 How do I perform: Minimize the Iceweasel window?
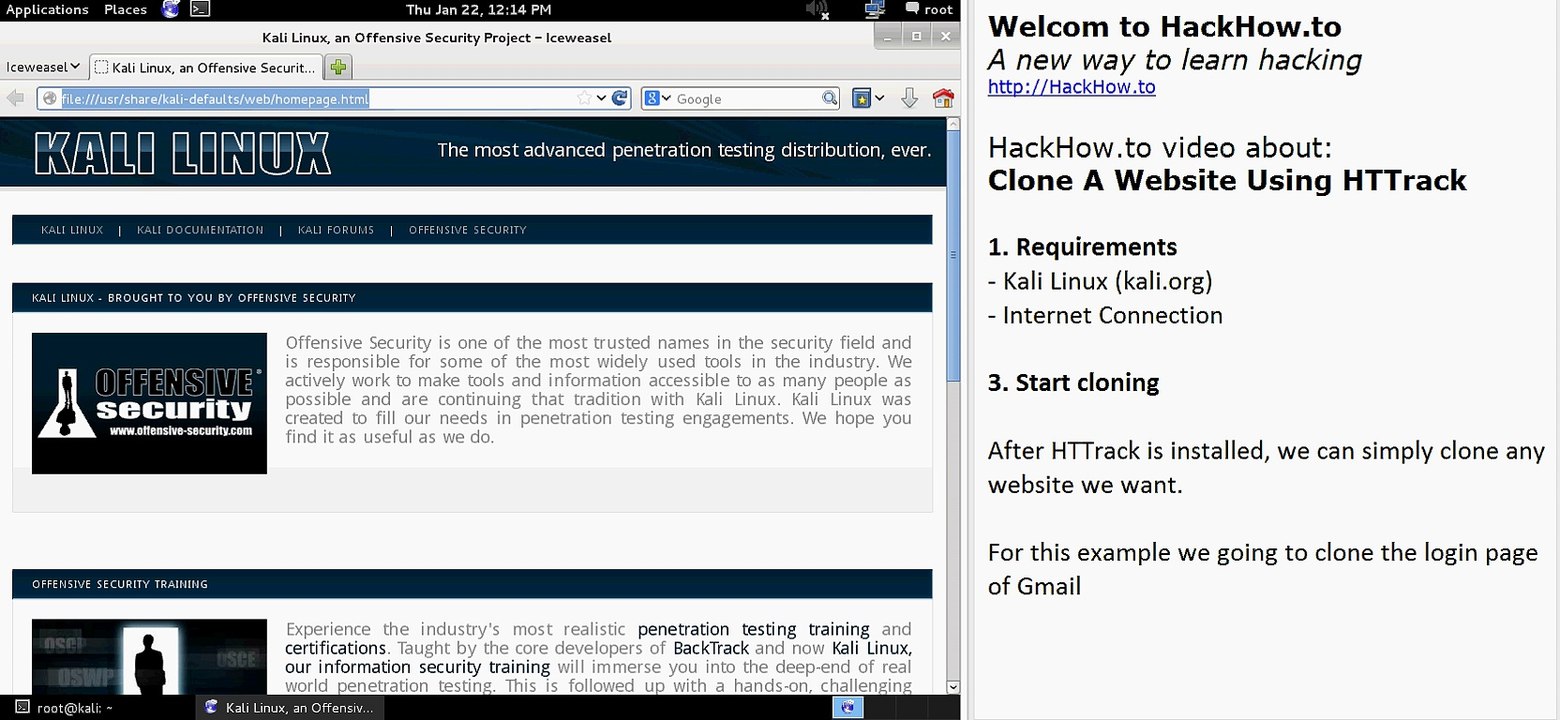[x=887, y=36]
